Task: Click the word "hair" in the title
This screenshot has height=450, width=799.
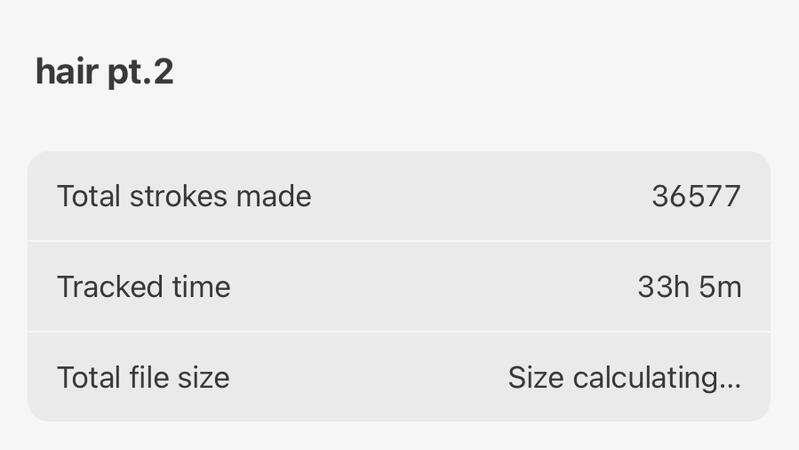Action: pyautogui.click(x=66, y=72)
